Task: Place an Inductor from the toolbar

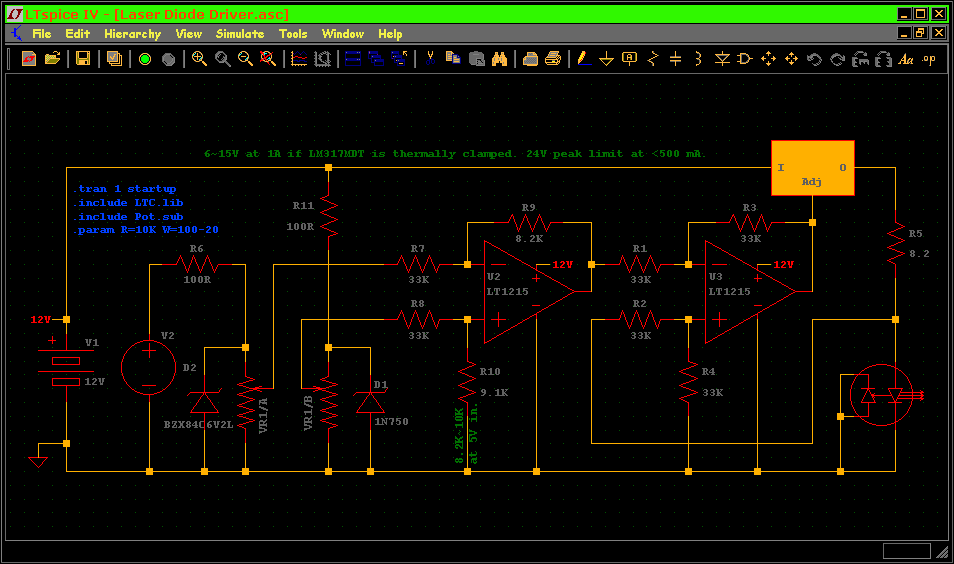Action: [x=698, y=58]
